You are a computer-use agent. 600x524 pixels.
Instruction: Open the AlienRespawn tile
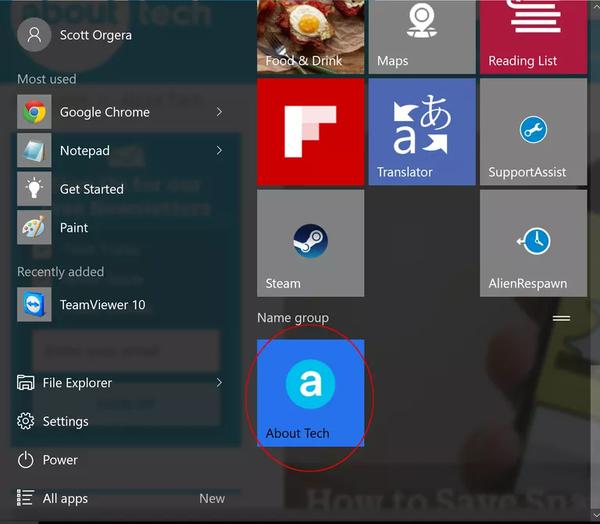click(533, 243)
